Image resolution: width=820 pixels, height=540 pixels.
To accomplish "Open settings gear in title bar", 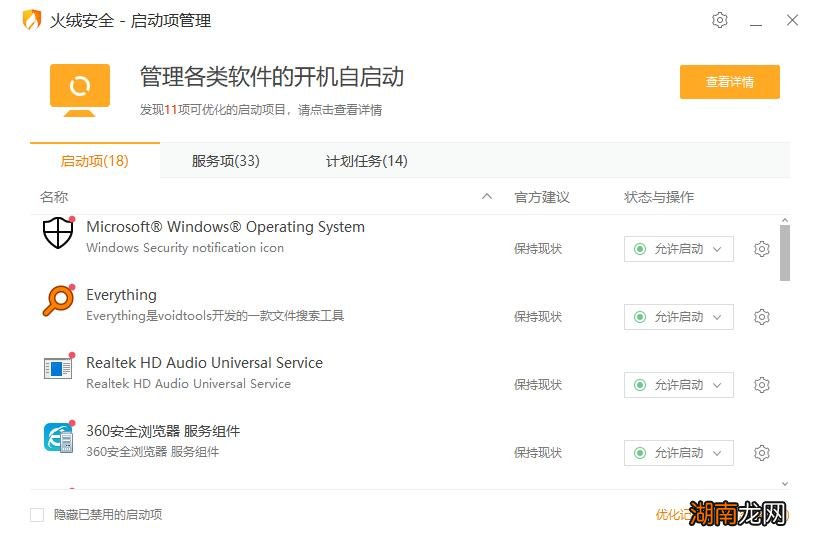I will [x=720, y=20].
